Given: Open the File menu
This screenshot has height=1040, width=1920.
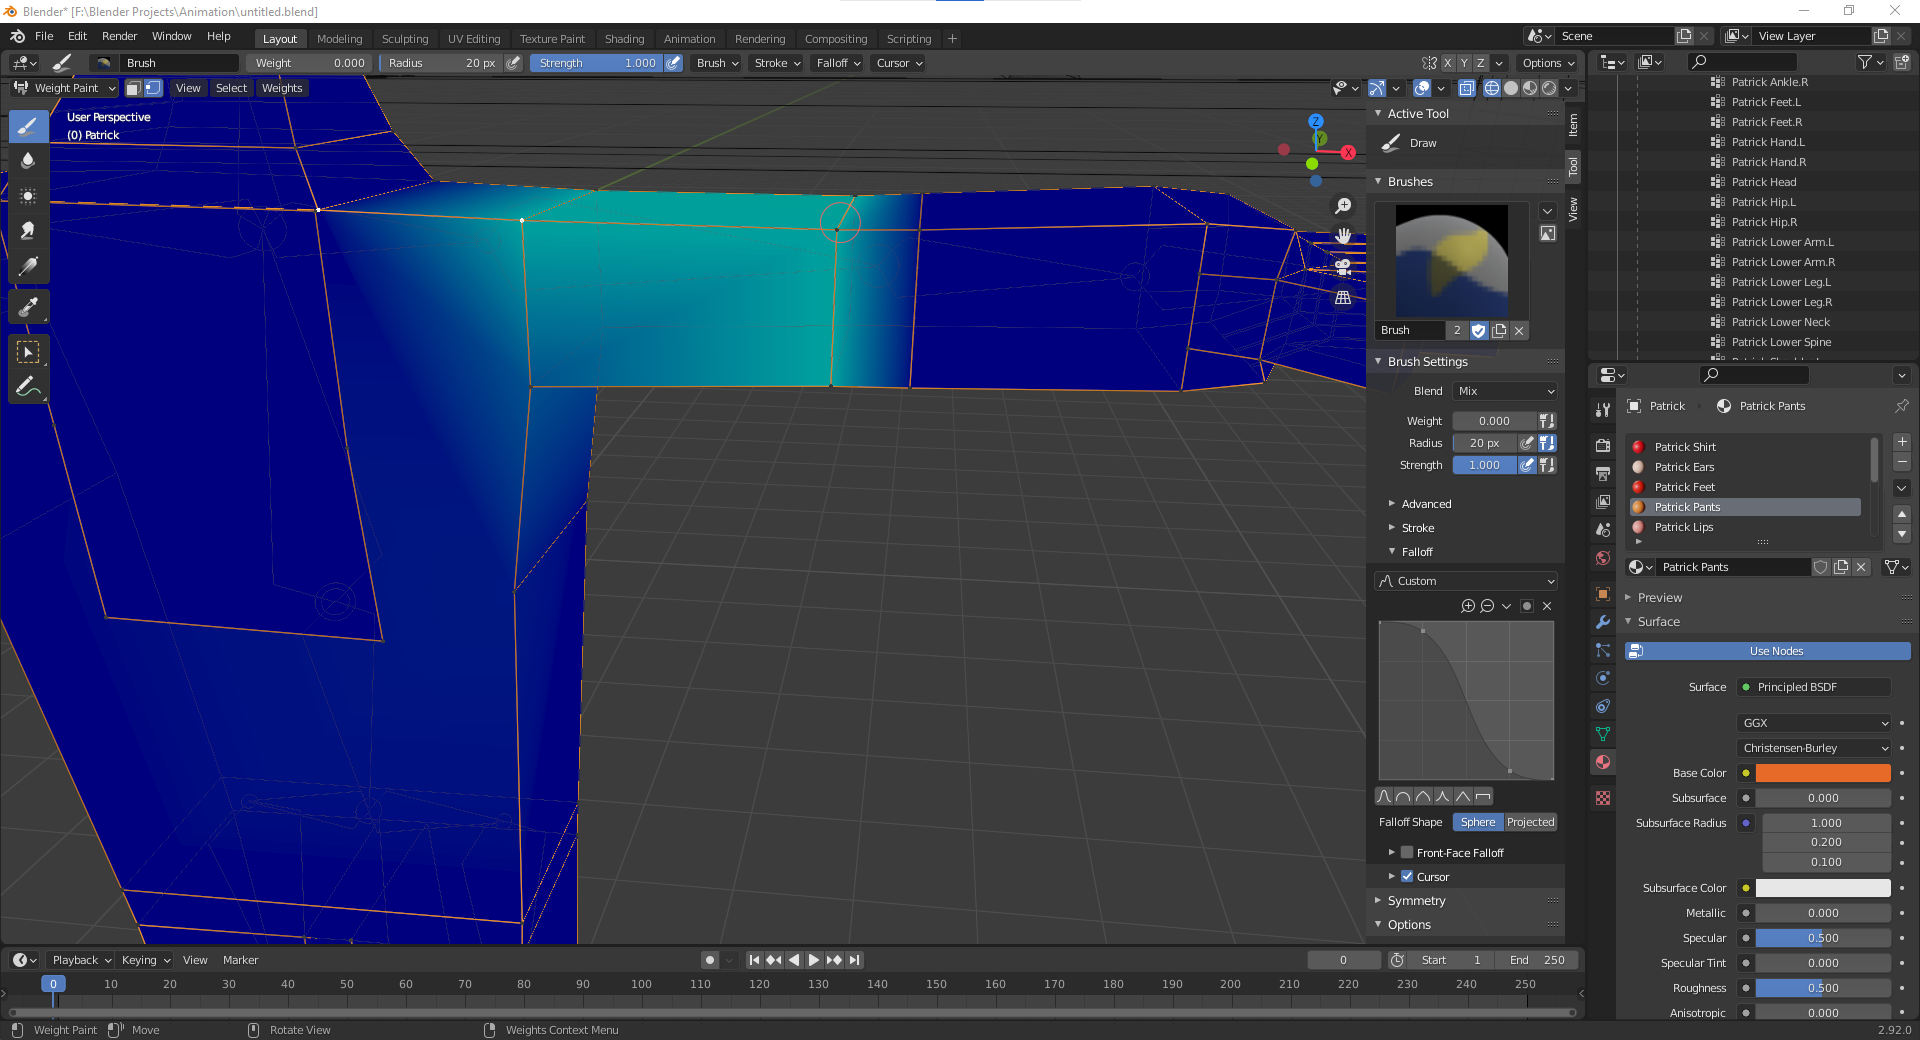Looking at the screenshot, I should pyautogui.click(x=44, y=36).
